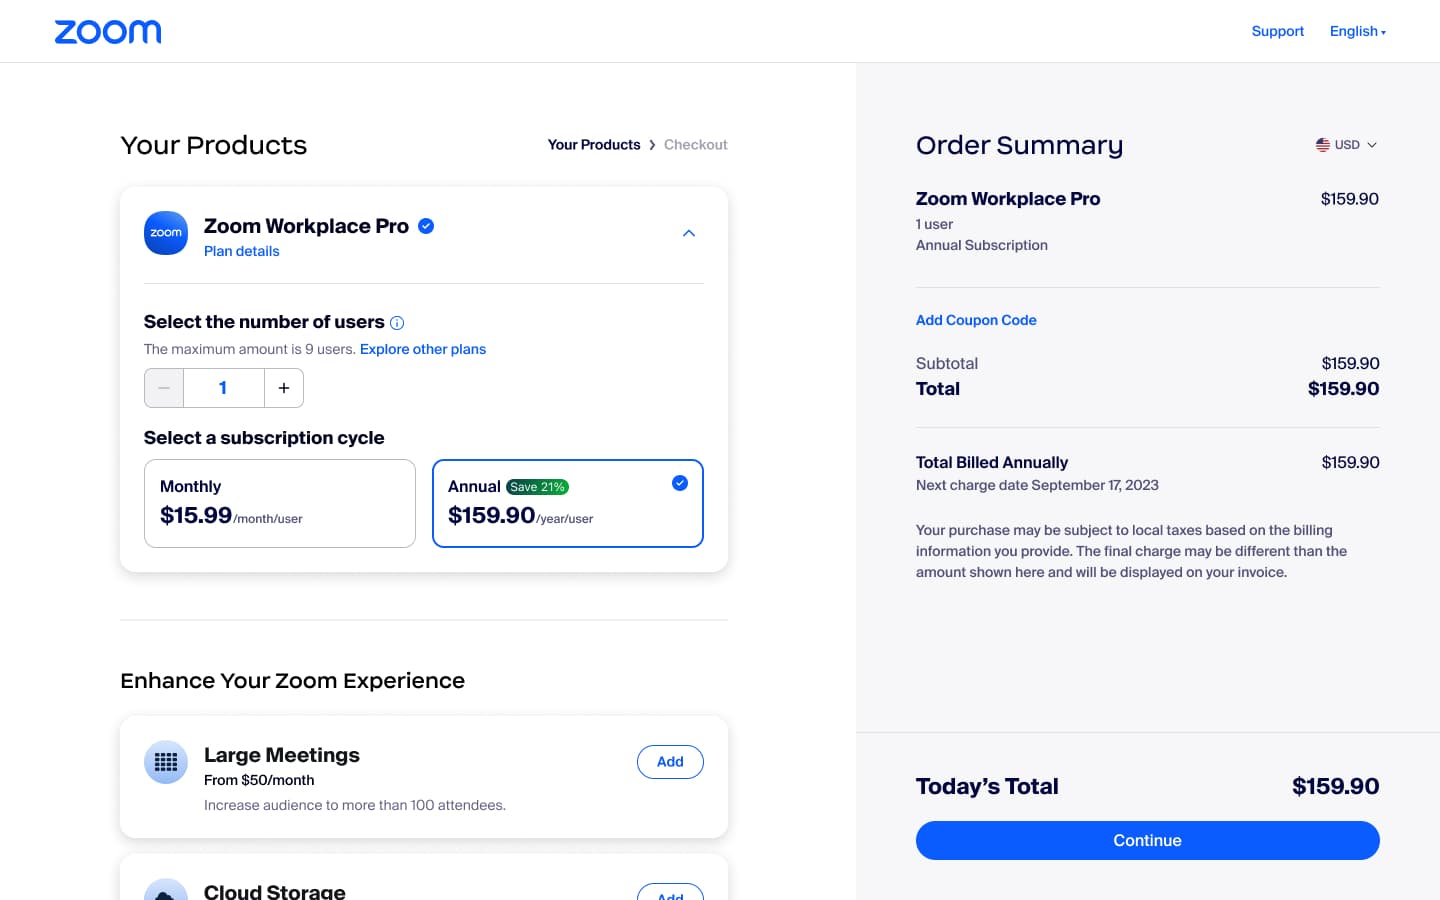Open the USD currency dropdown
Viewport: 1440px width, 900px height.
(1348, 145)
